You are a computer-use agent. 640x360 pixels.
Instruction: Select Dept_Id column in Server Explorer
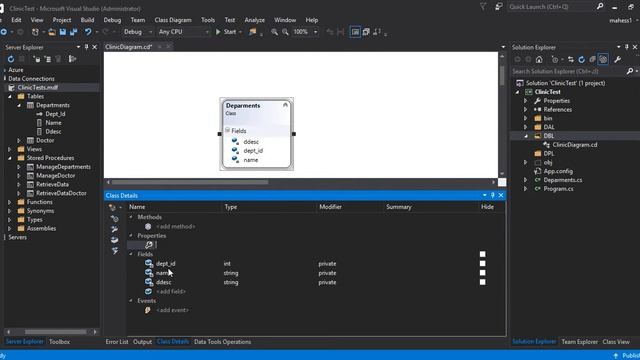tap(55, 114)
